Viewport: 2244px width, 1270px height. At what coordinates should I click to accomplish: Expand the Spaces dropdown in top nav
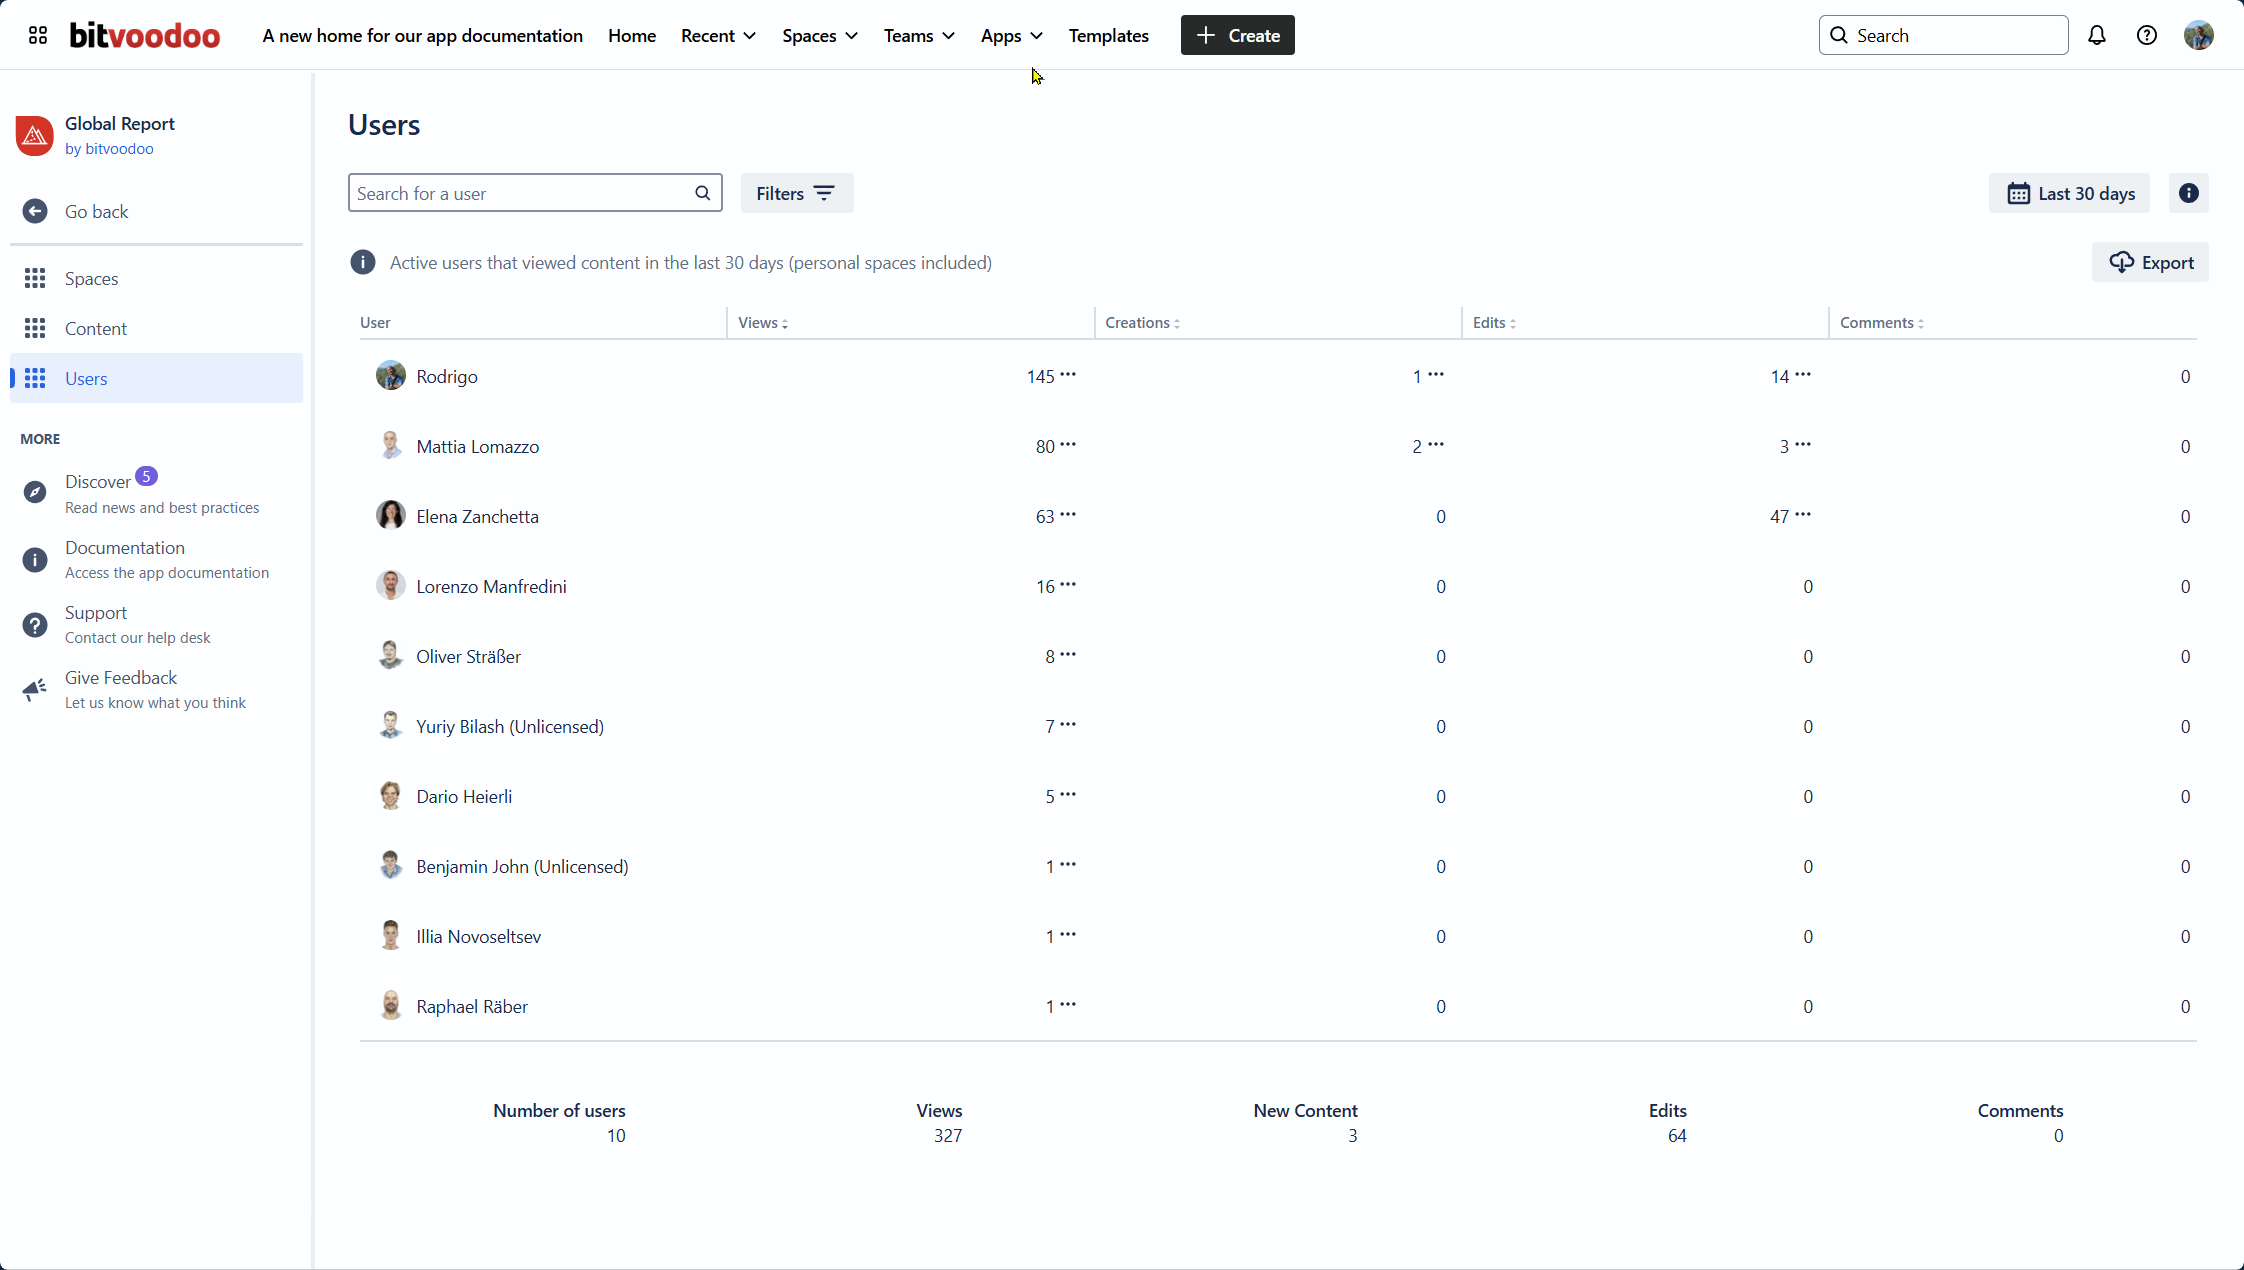(x=819, y=35)
